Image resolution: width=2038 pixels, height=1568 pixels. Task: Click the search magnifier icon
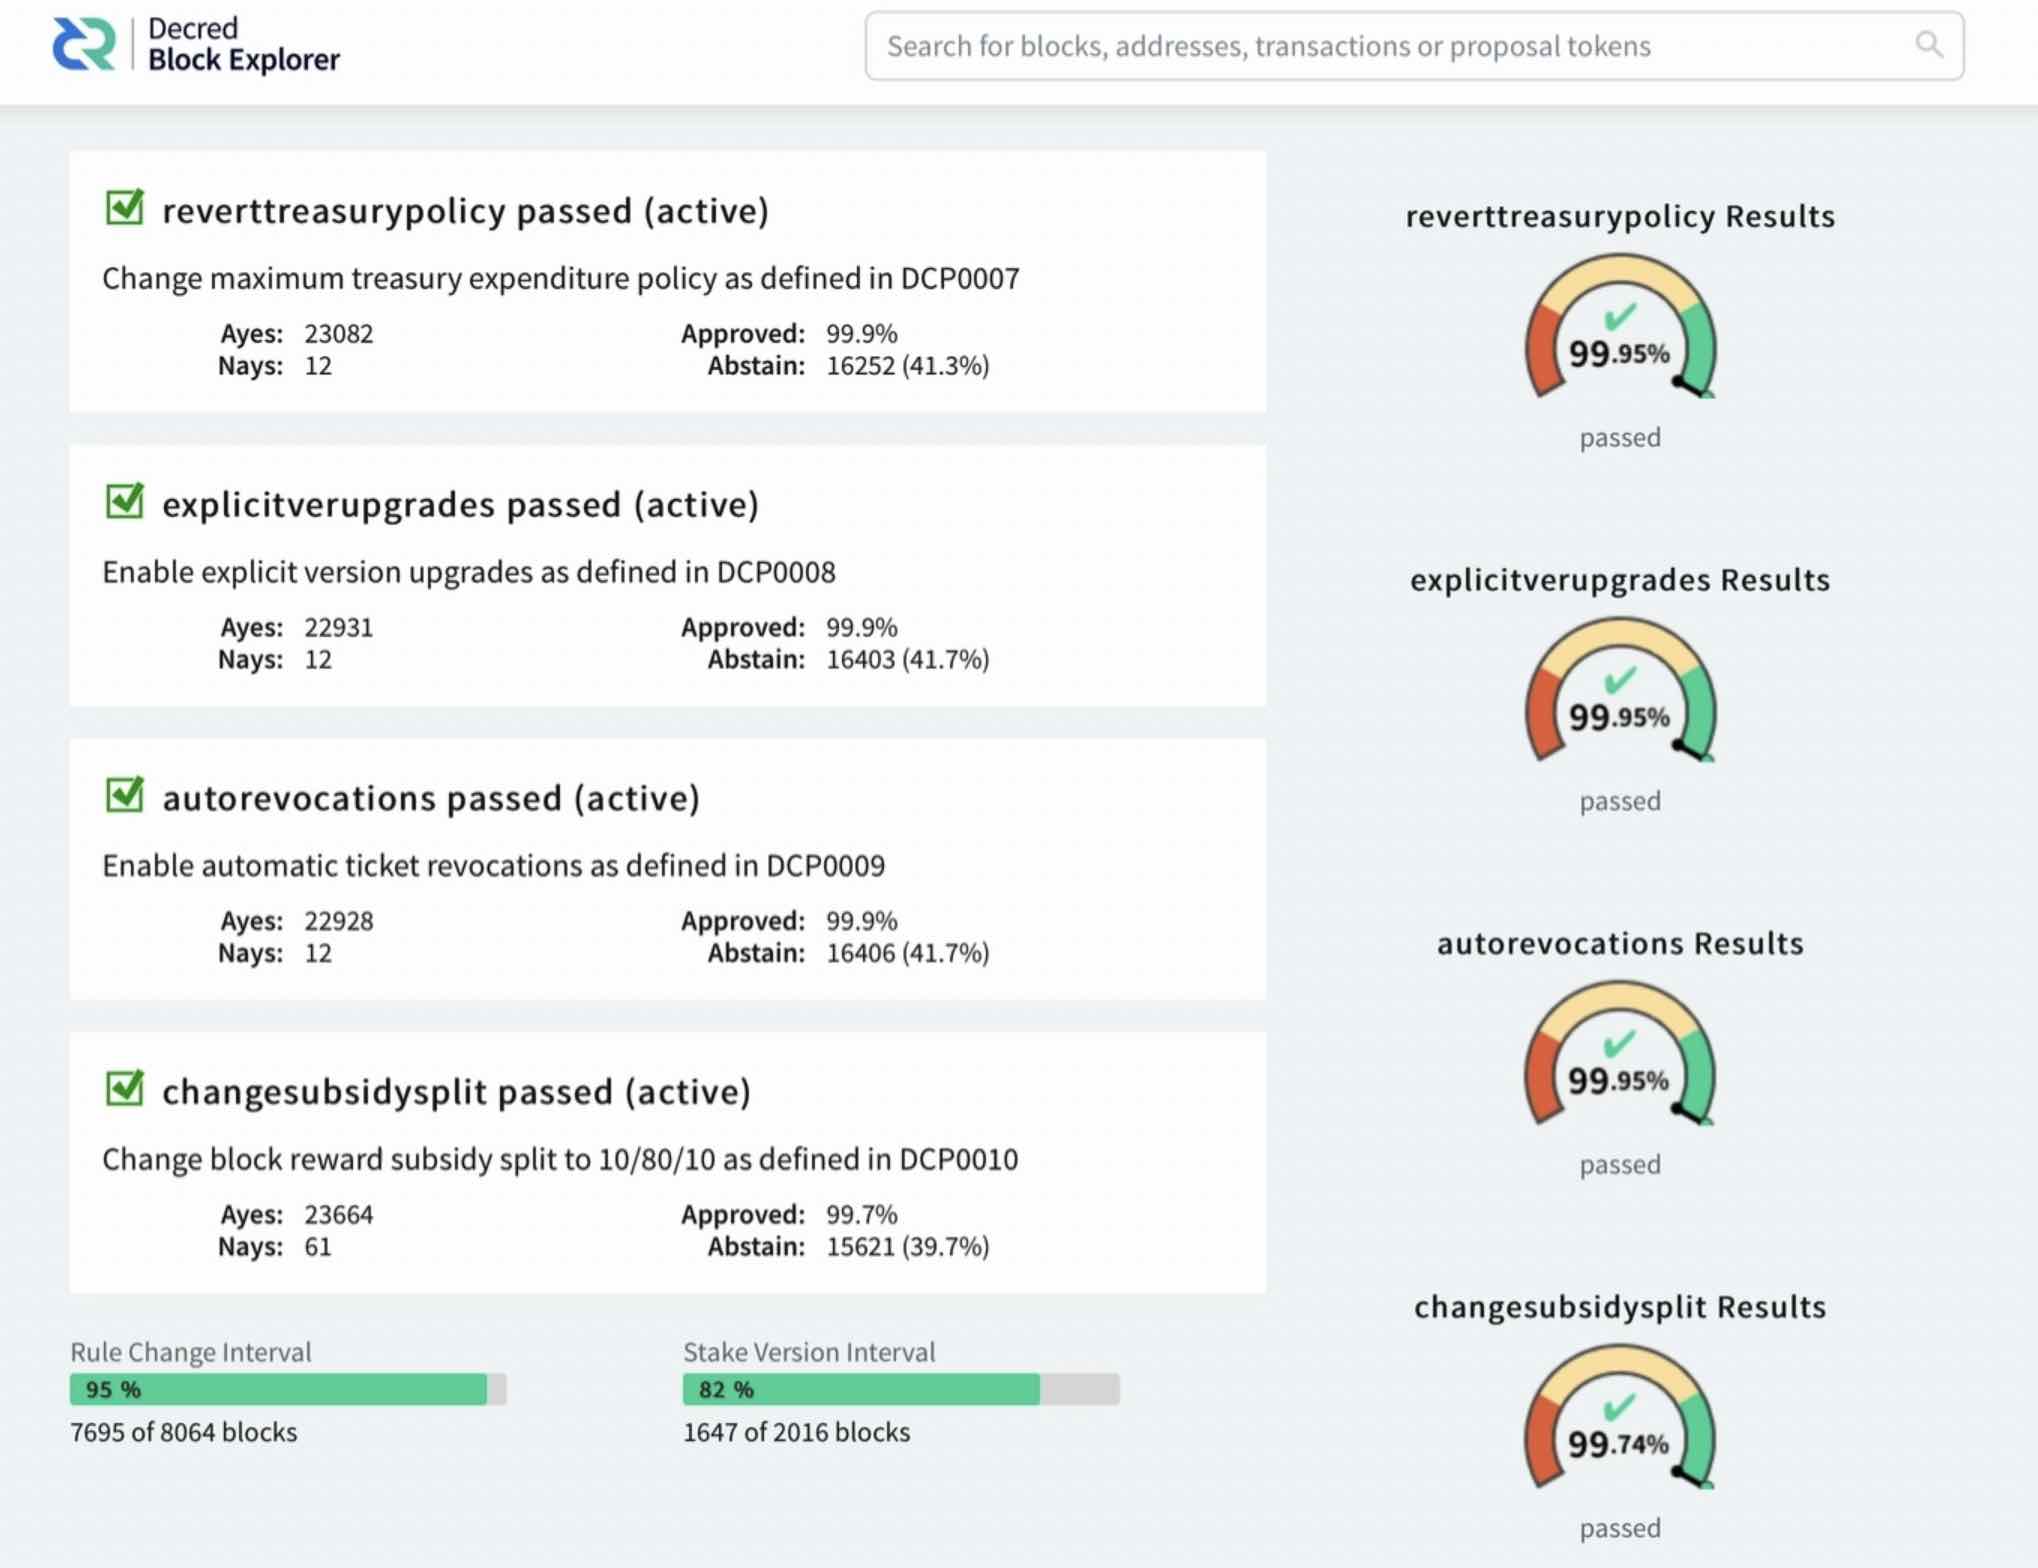point(1929,45)
